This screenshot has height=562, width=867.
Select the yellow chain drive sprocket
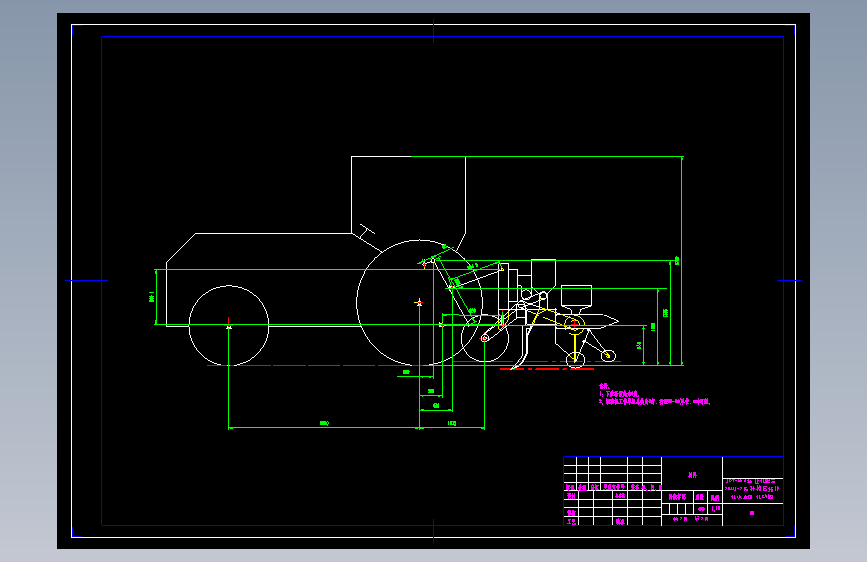(574, 324)
